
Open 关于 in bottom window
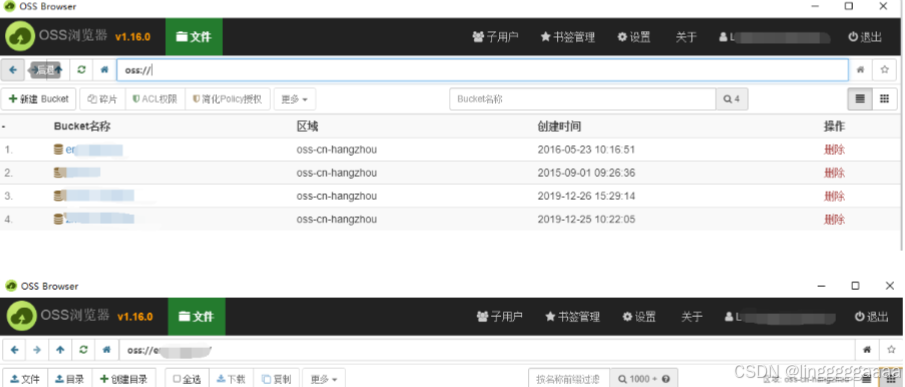pyautogui.click(x=691, y=317)
